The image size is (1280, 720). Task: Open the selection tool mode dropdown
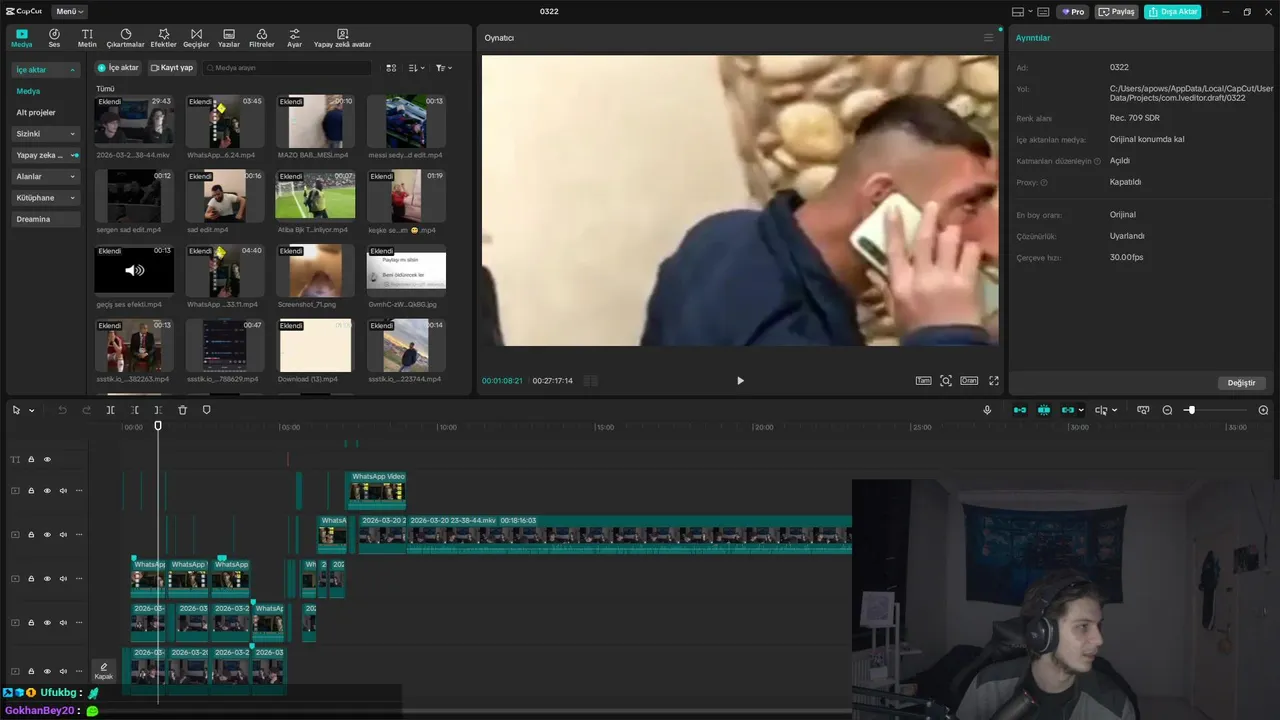click(x=31, y=410)
